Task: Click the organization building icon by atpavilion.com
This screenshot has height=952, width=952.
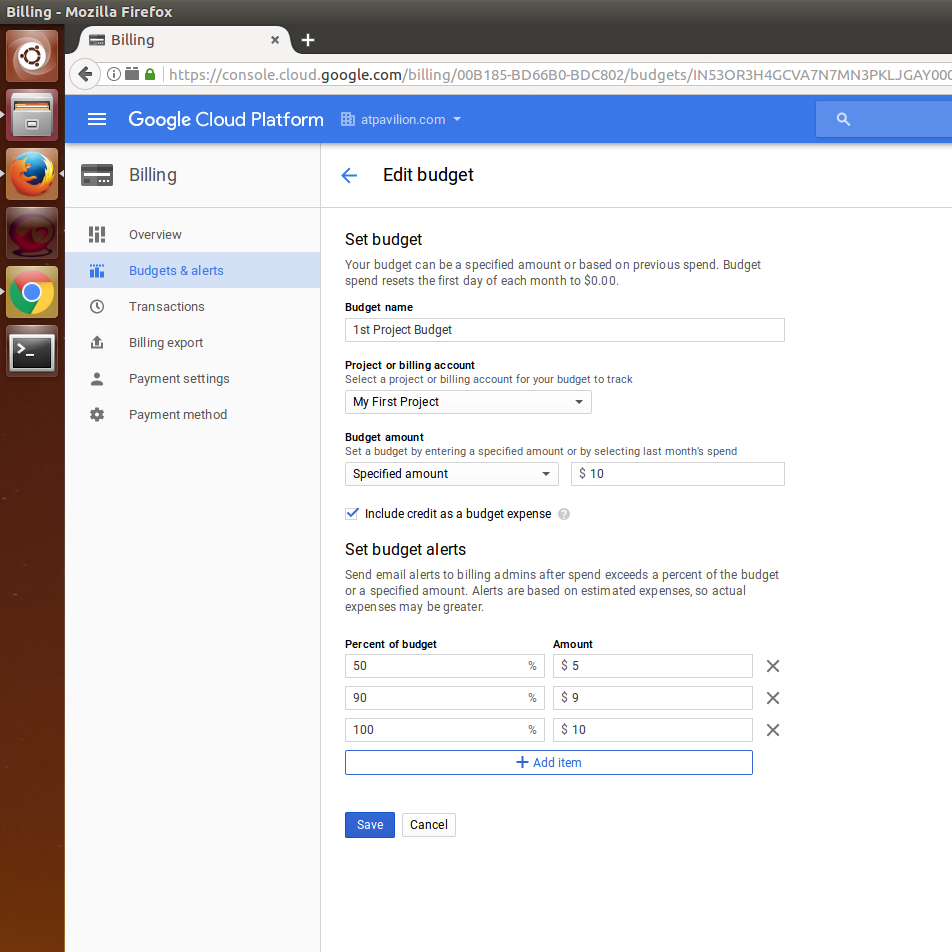Action: [347, 120]
